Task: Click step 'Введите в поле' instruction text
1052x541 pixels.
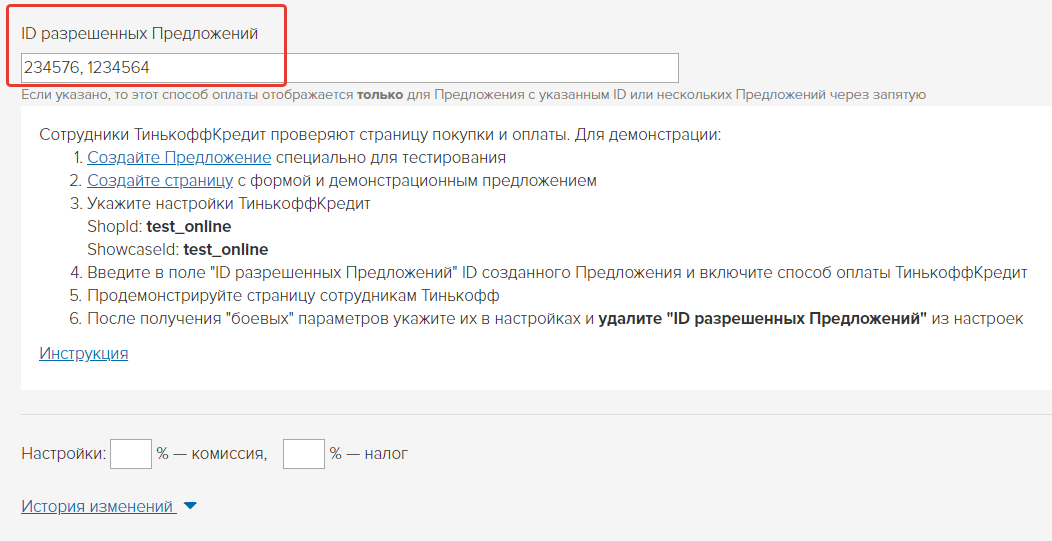Action: click(558, 273)
